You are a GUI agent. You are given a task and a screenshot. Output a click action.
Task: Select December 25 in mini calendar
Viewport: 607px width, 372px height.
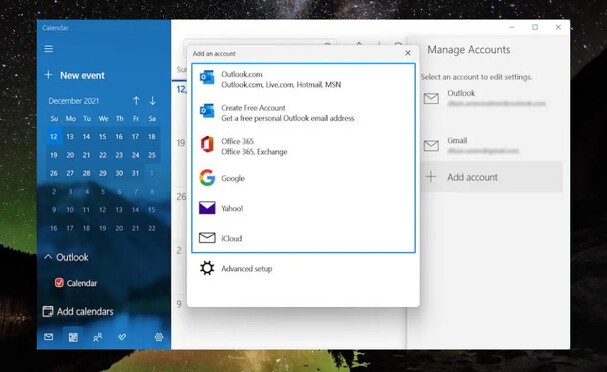click(152, 155)
